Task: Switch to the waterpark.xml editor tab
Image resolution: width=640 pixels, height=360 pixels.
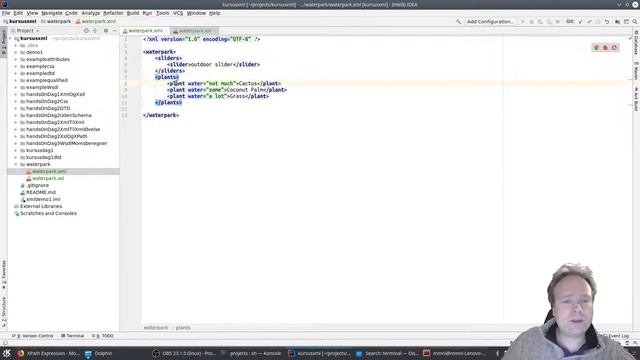Action: (x=145, y=31)
